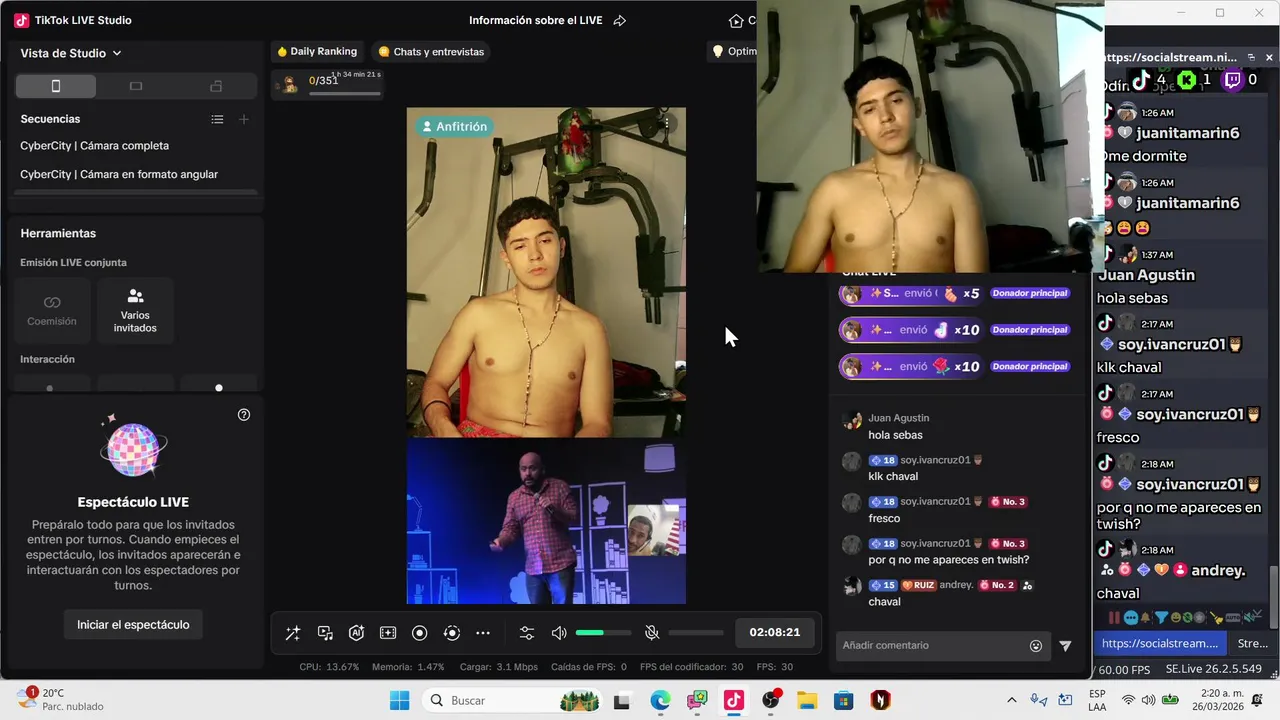Viewport: 1280px width, 720px height.
Task: Click the guest video thumbnail in preview
Action: click(x=653, y=529)
